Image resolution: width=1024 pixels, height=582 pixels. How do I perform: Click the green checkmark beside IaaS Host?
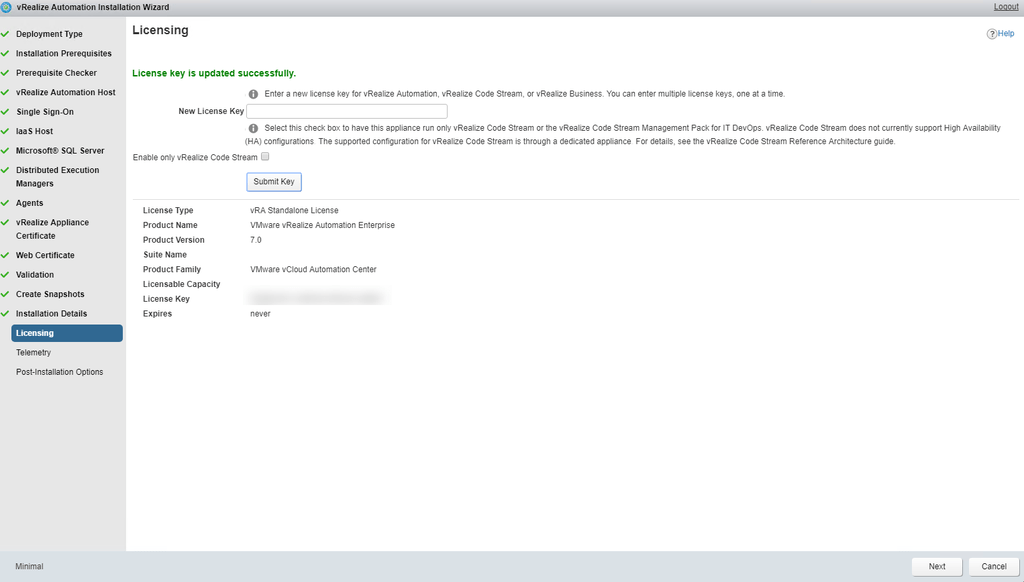(6, 131)
